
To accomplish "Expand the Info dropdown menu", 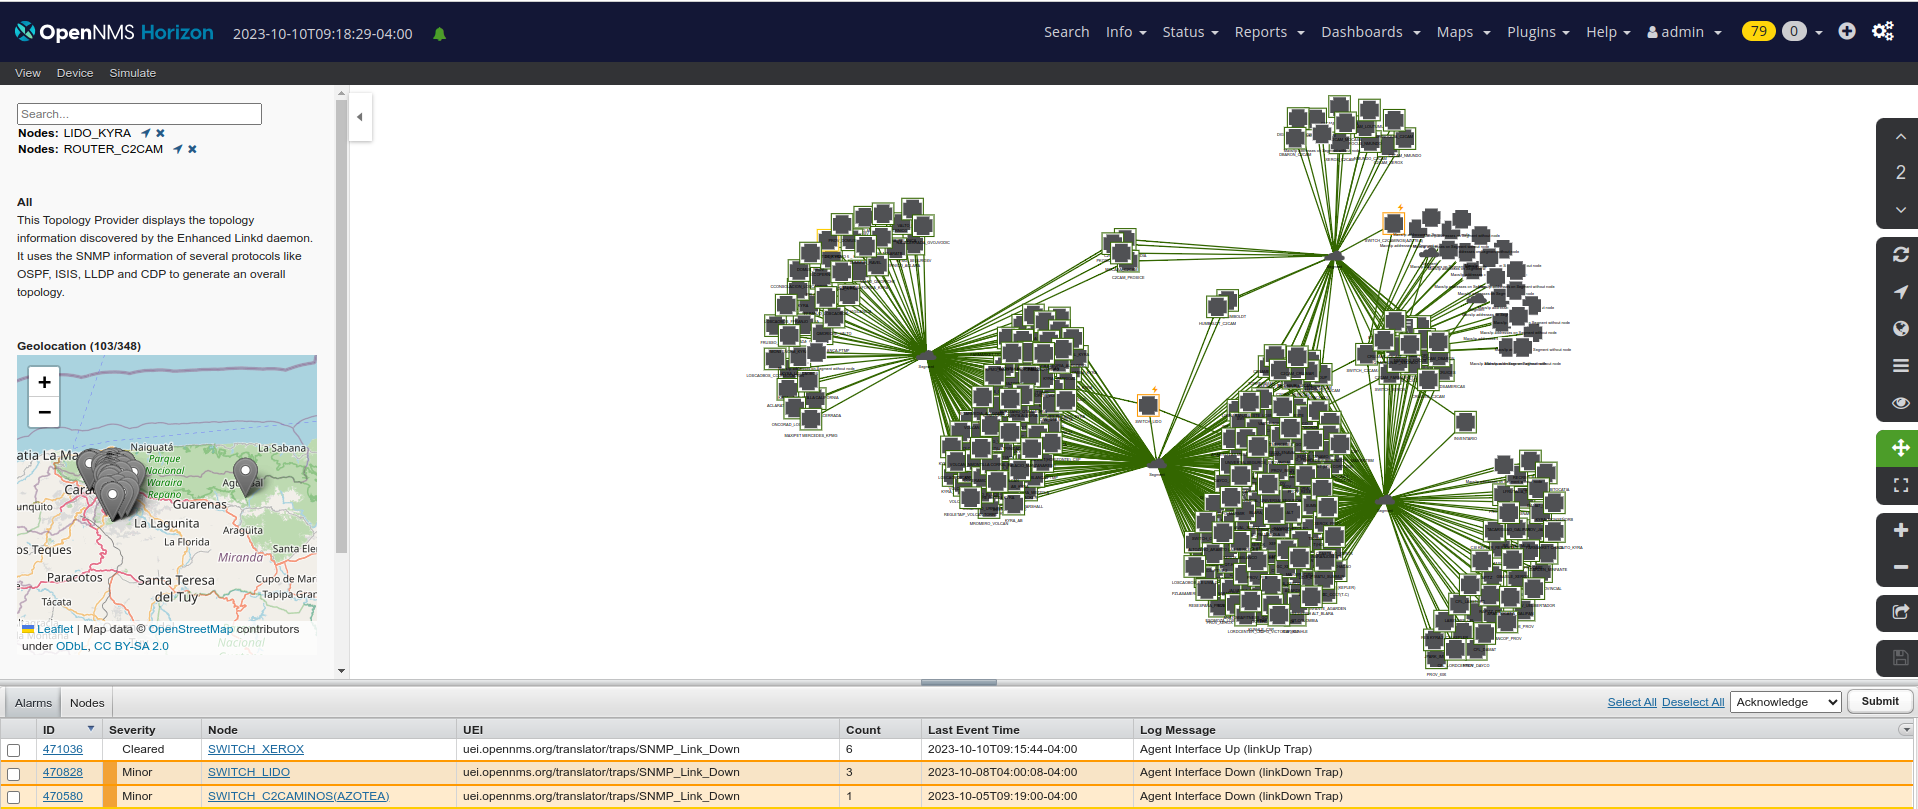I will [x=1126, y=32].
